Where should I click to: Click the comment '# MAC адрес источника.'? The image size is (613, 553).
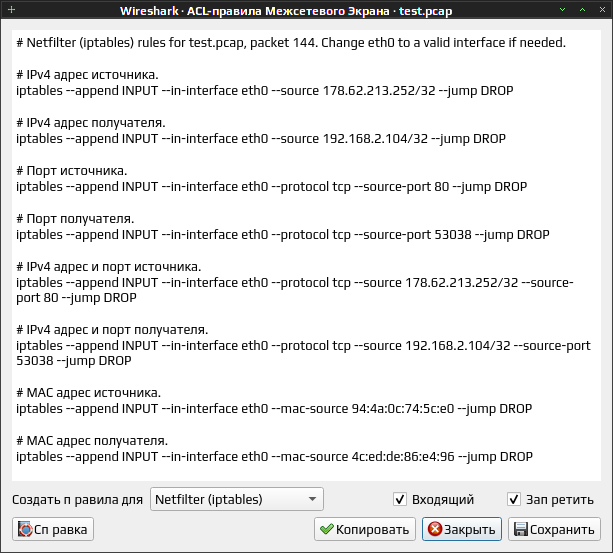coord(88,393)
